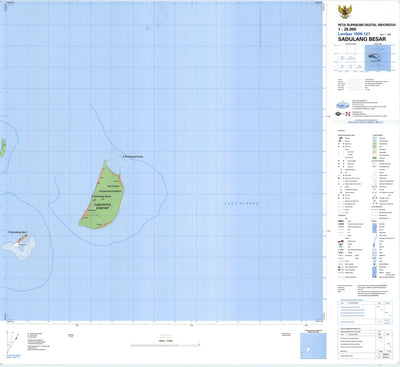Click the blue 'Lembar 1909-121' sheet number
The width and height of the screenshot is (400, 367).
(x=354, y=34)
